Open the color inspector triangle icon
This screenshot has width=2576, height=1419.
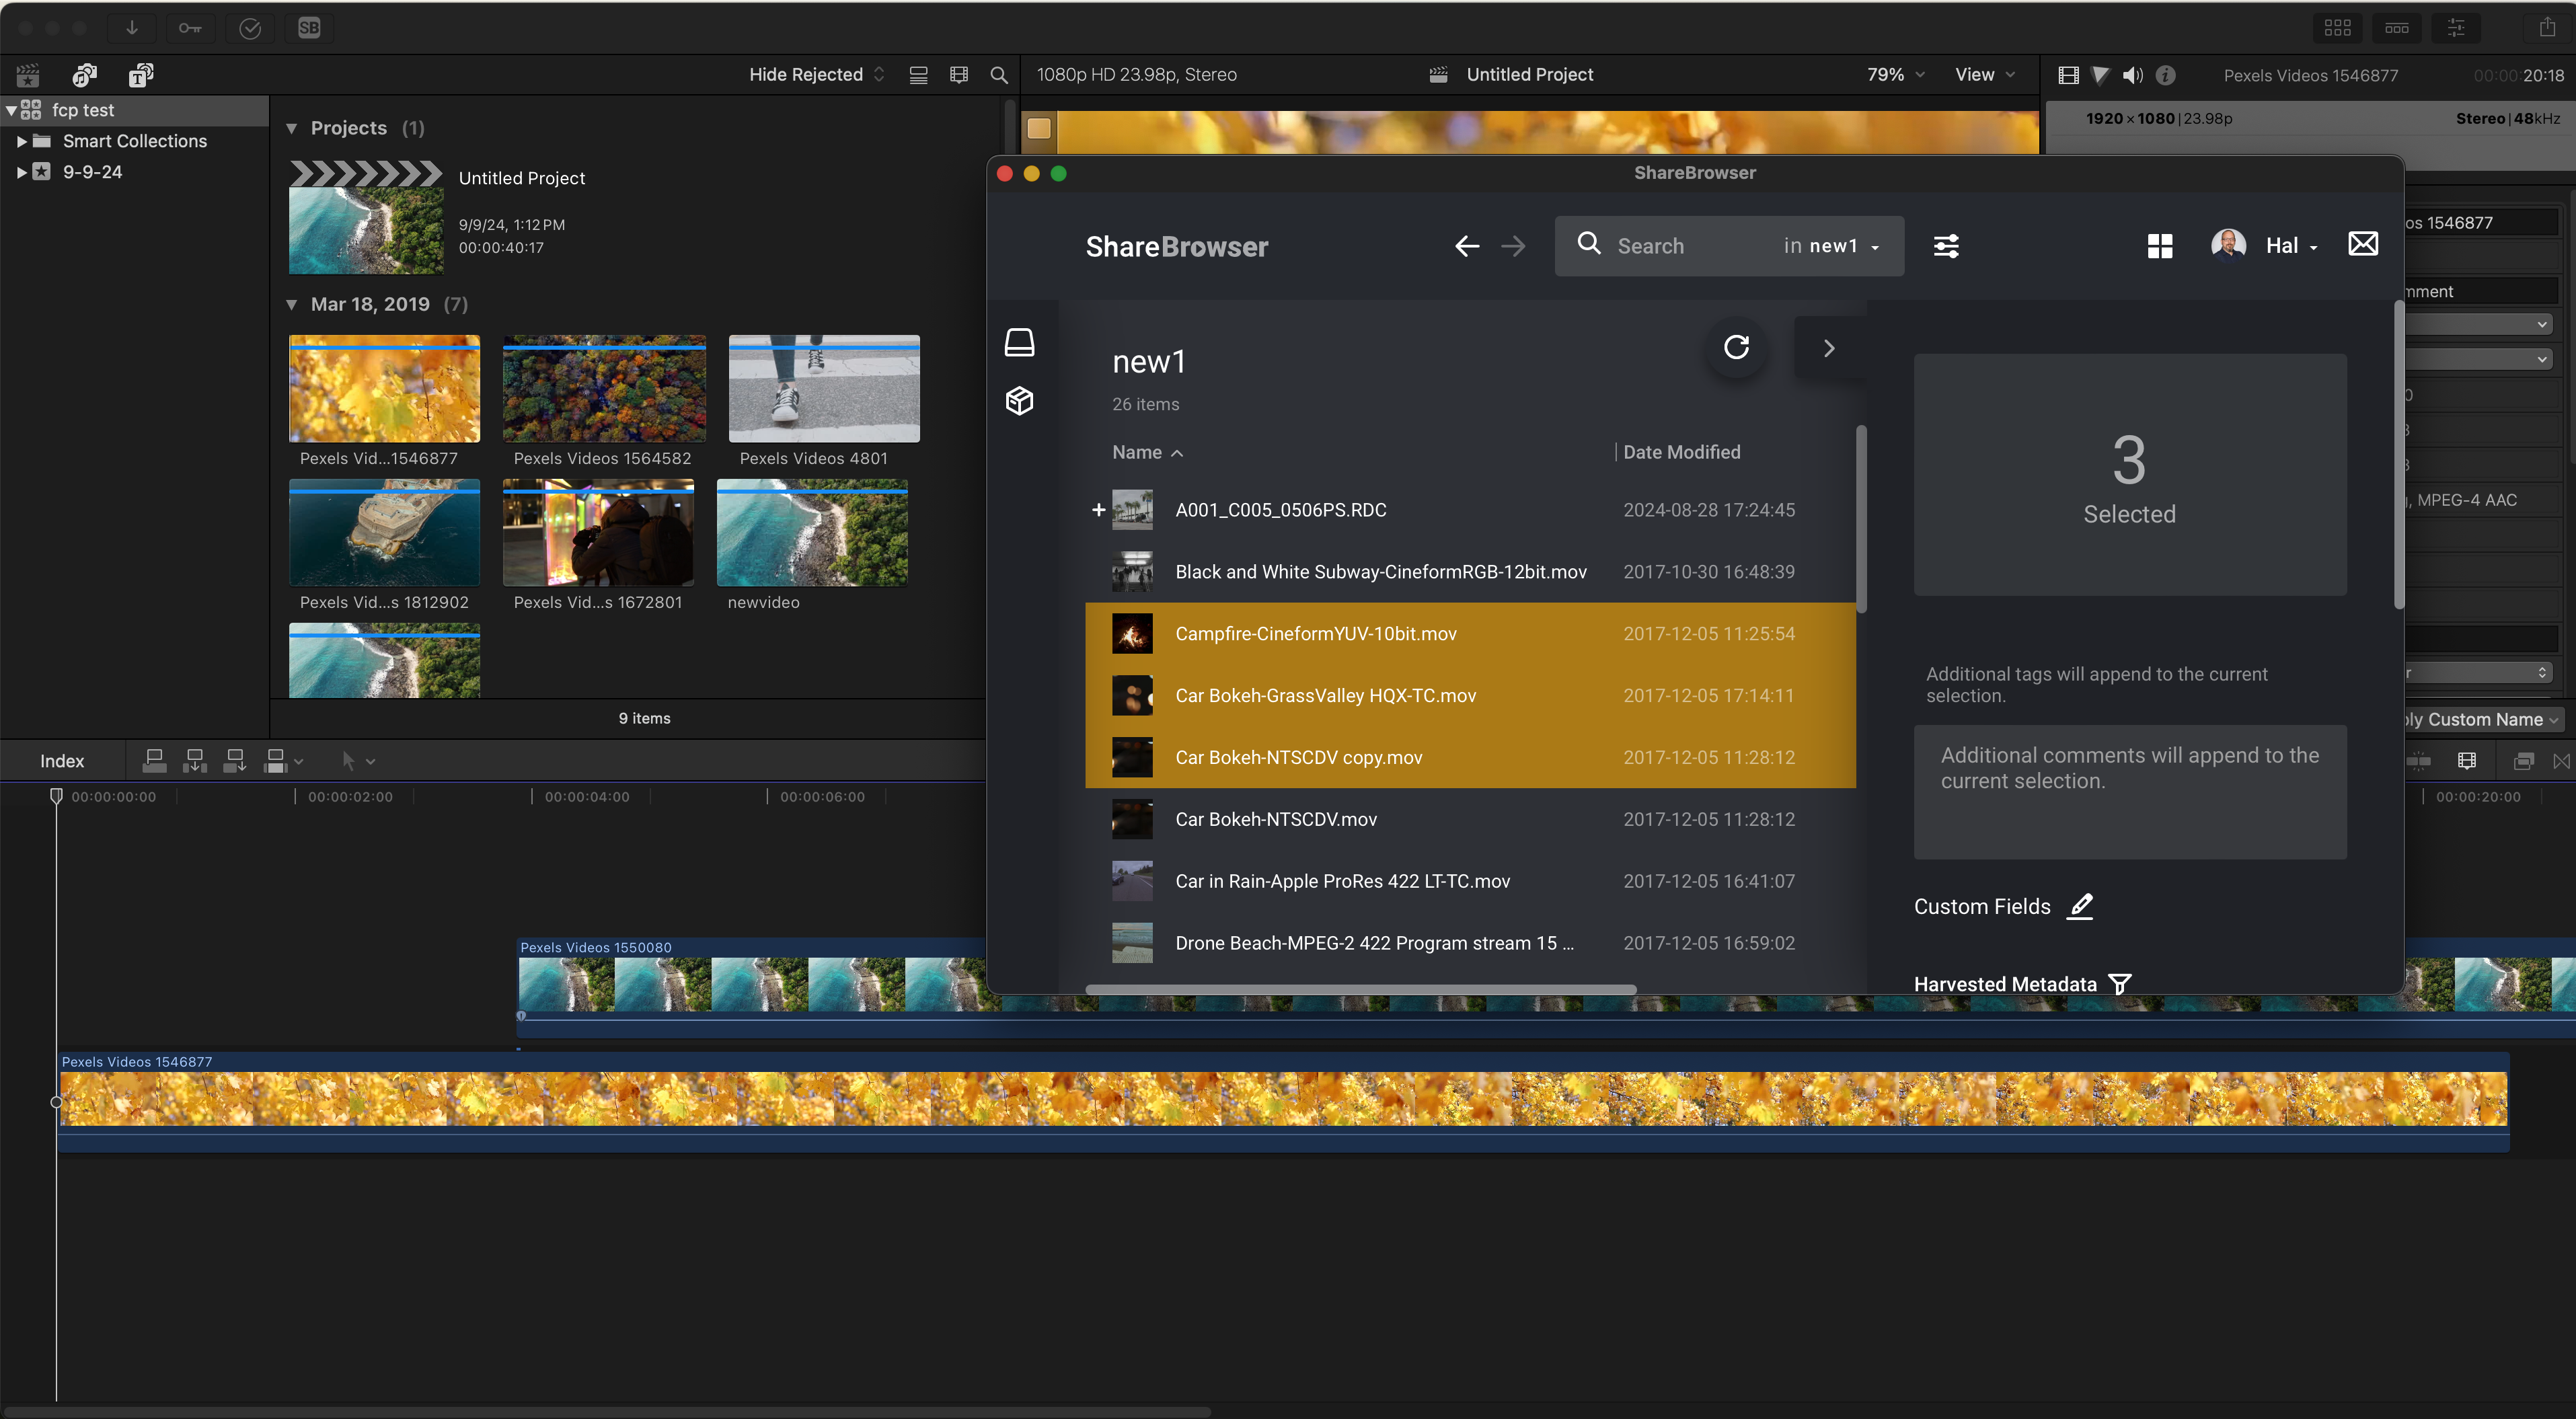coord(2101,75)
